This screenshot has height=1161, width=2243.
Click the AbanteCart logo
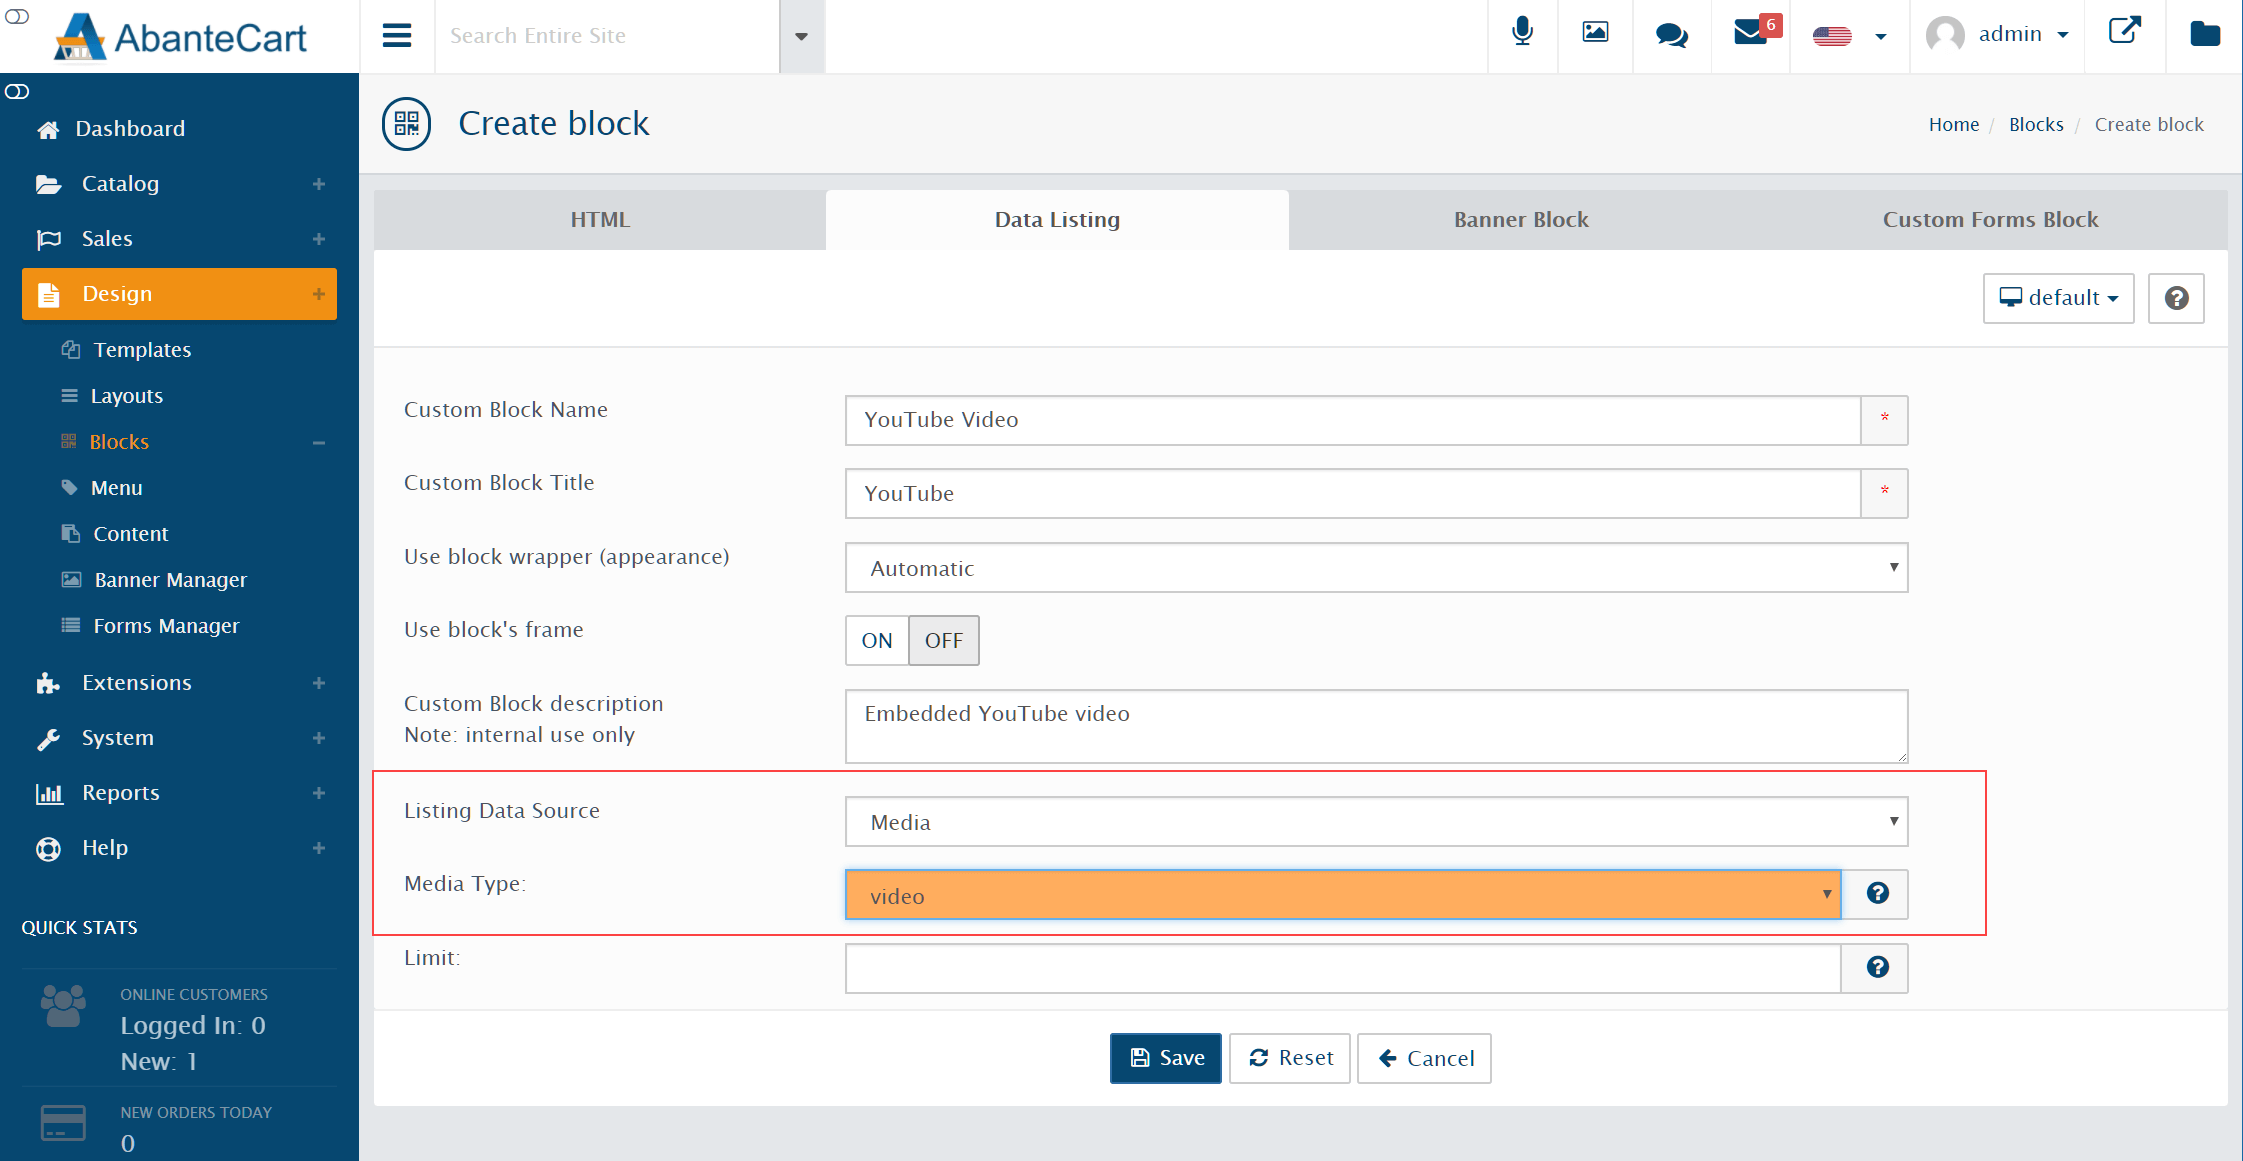click(181, 37)
